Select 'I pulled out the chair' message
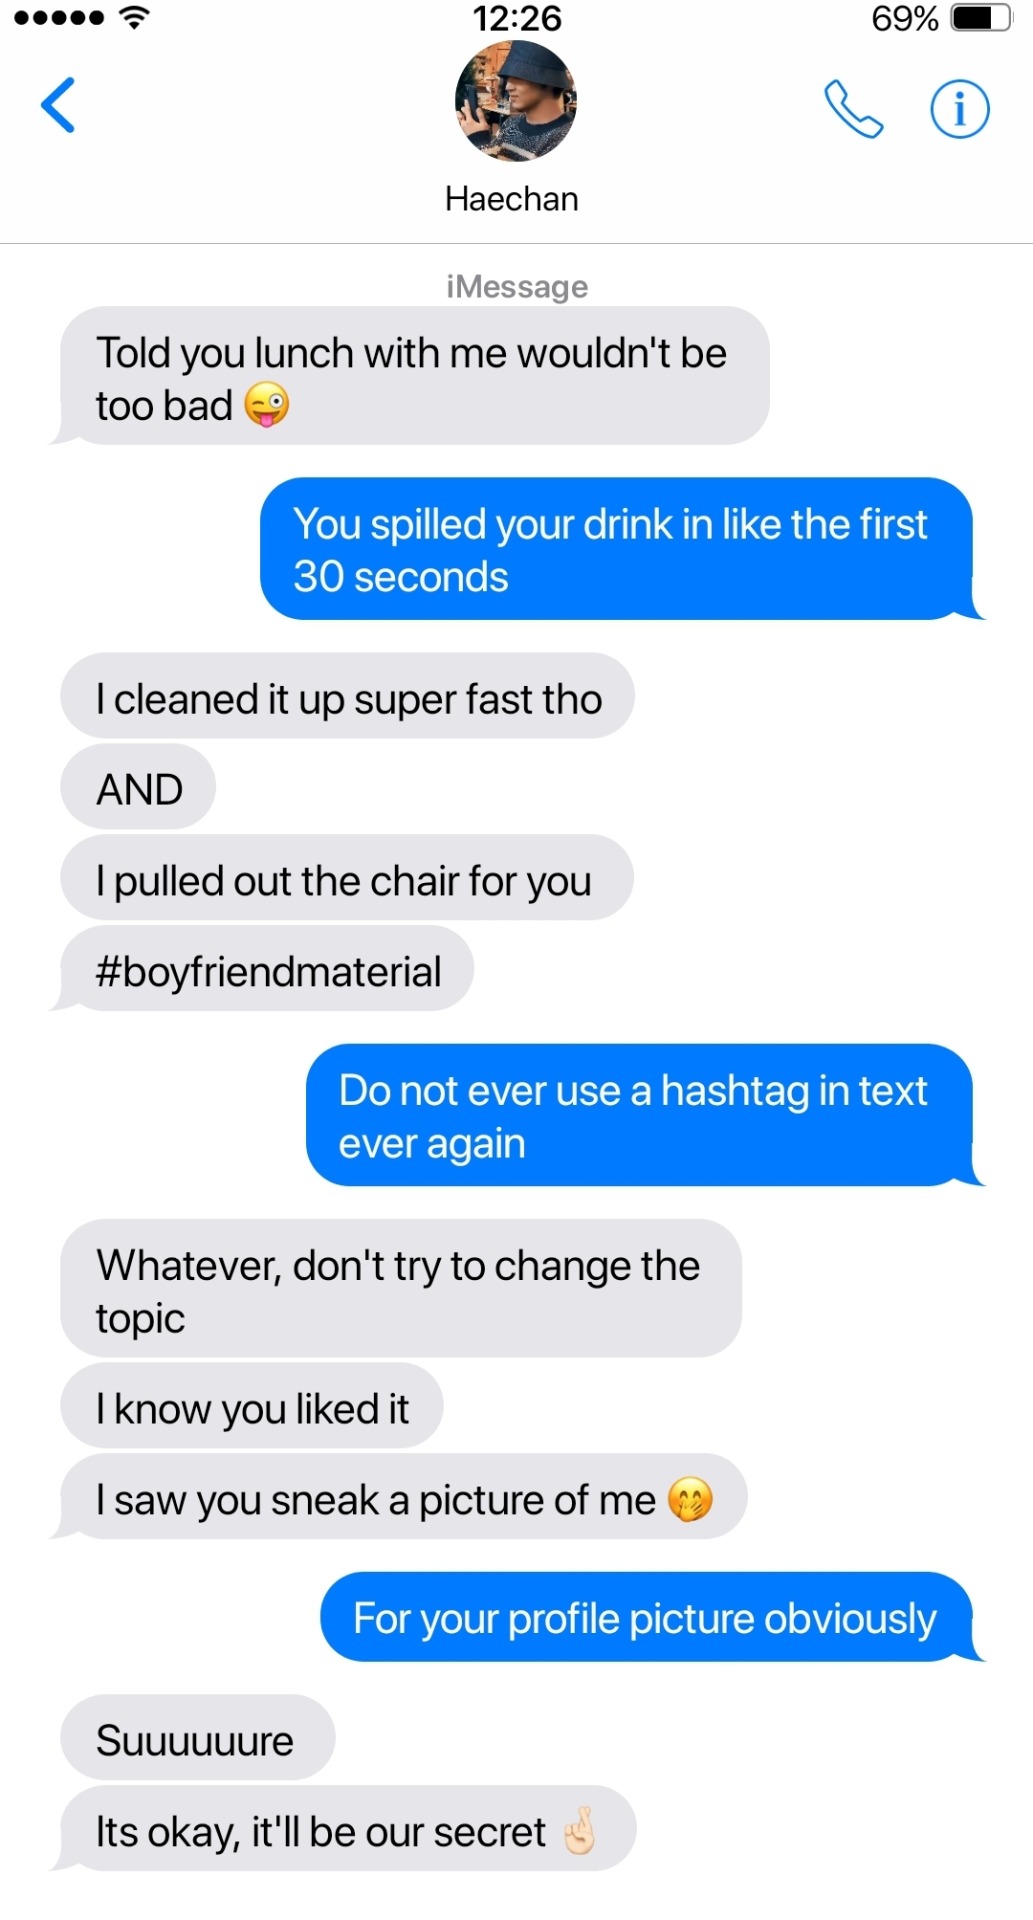Viewport: 1033px width, 1920px height. tap(347, 878)
